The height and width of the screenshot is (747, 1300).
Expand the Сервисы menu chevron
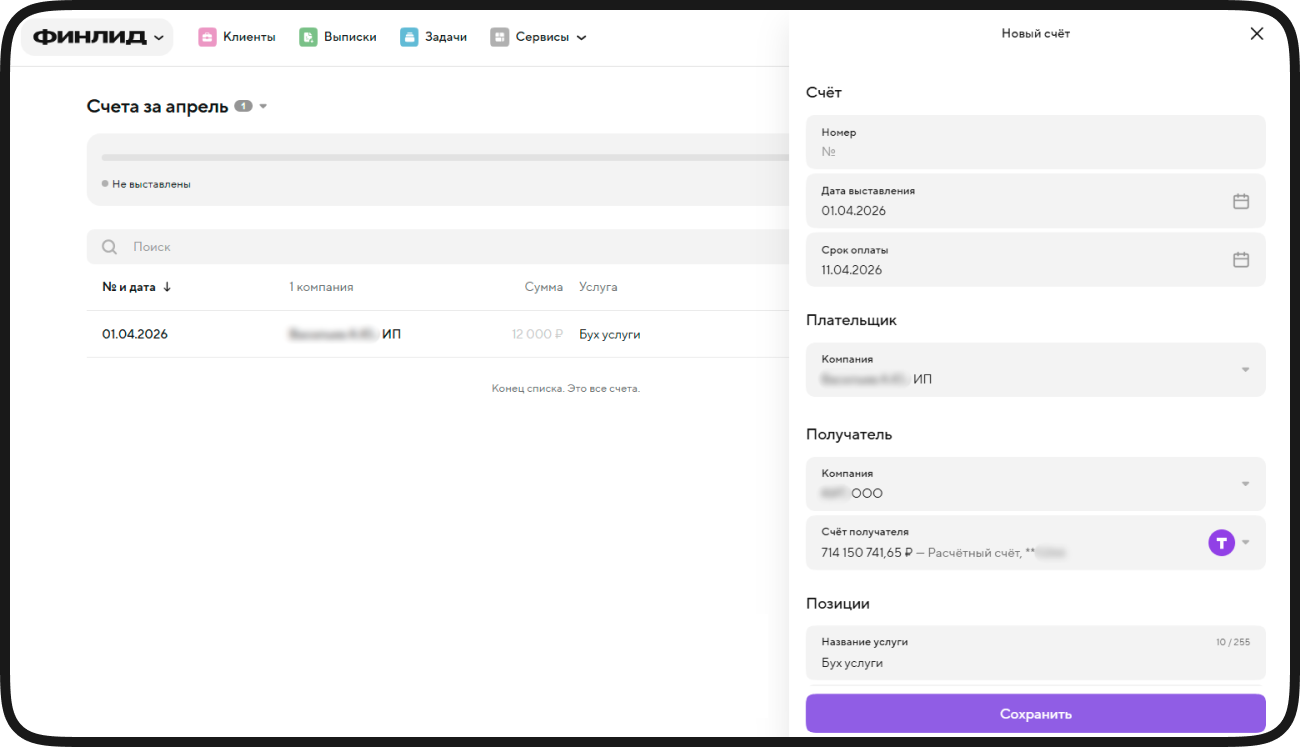(582, 38)
